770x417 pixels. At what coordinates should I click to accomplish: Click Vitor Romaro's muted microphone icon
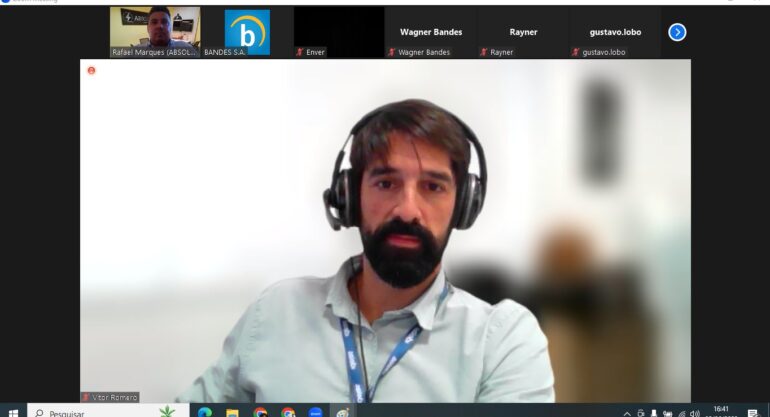pos(86,397)
